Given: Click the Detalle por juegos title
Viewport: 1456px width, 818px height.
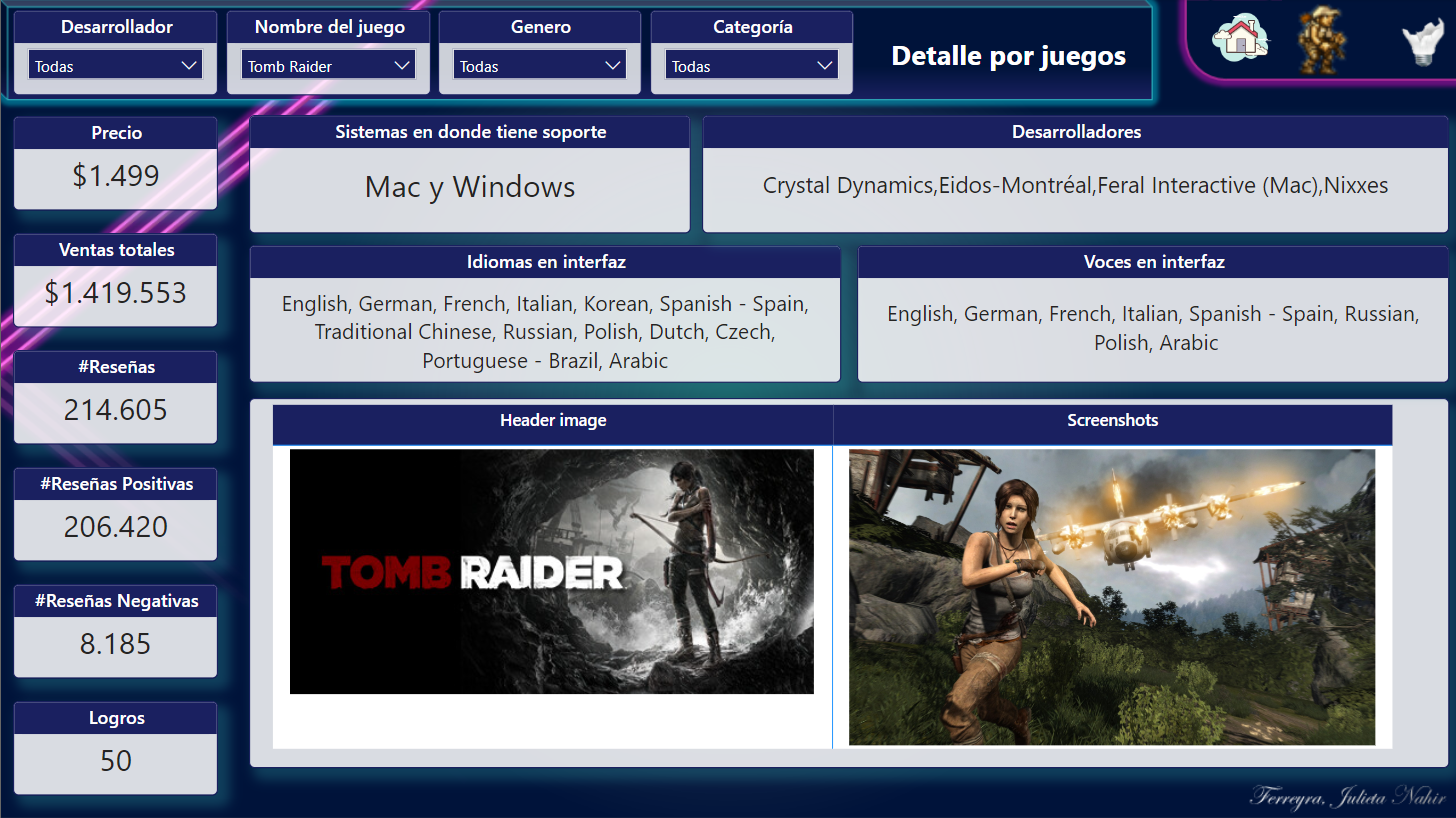Looking at the screenshot, I should point(1009,56).
